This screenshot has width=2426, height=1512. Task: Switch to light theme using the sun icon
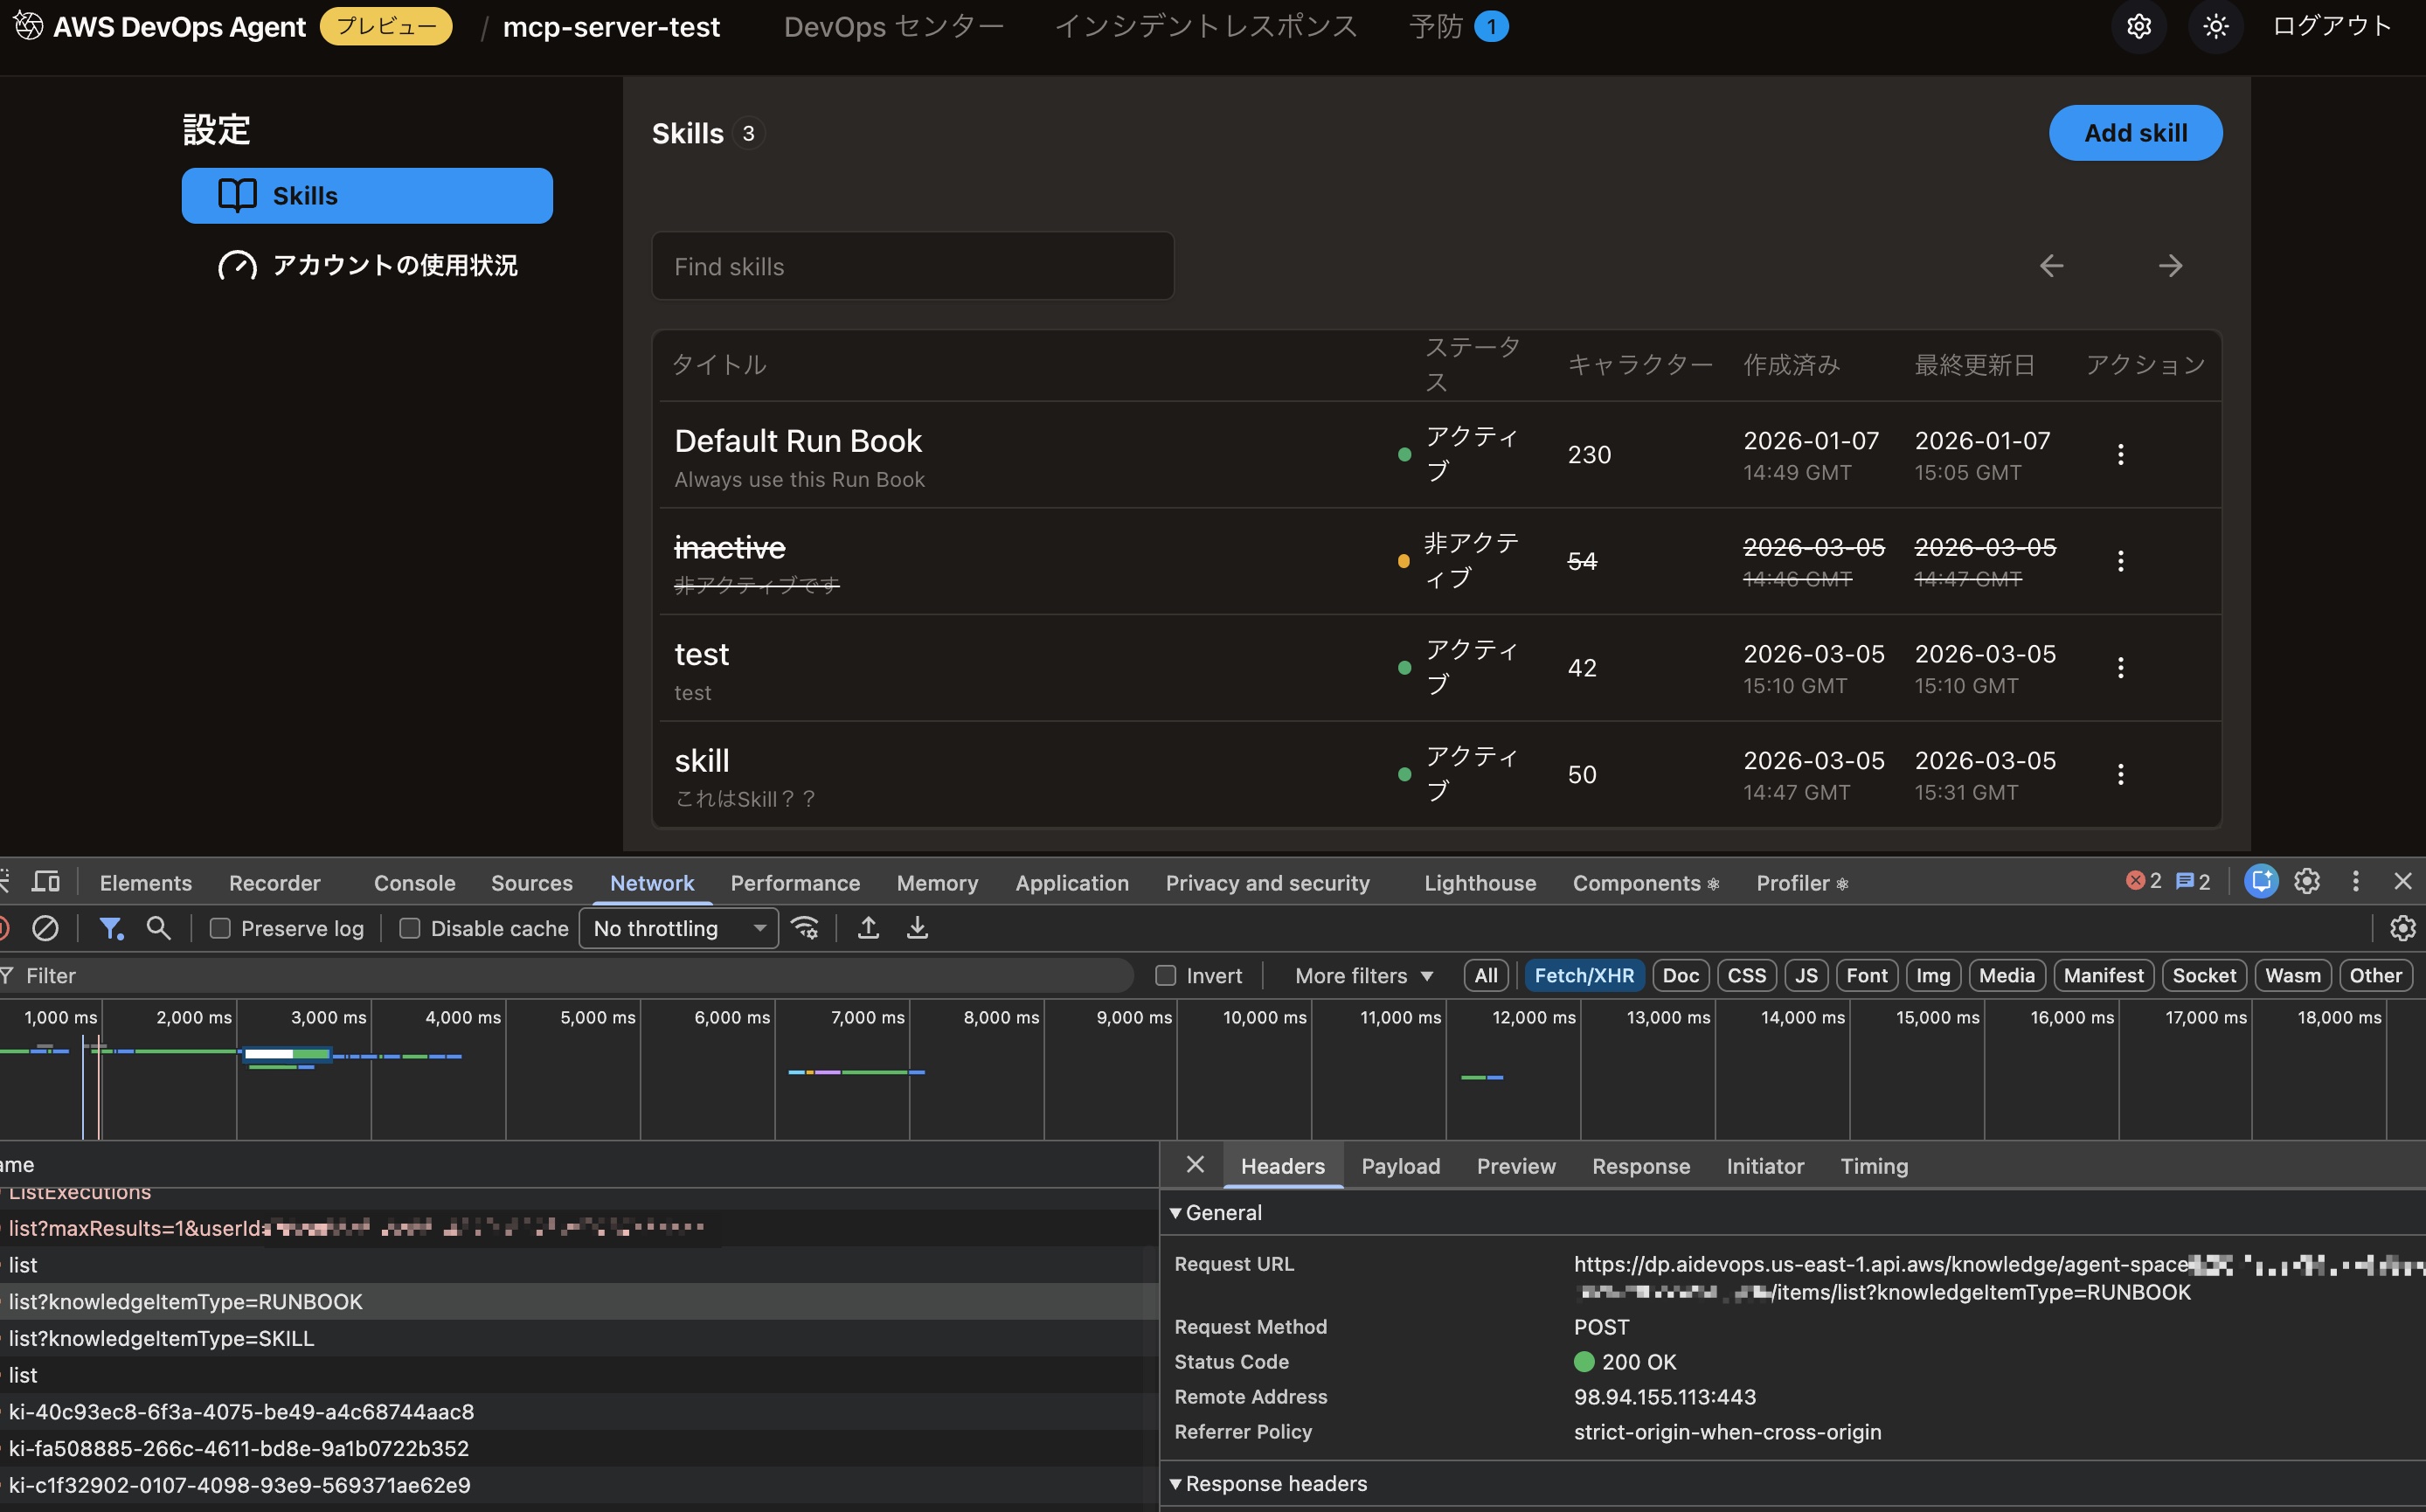2215,26
